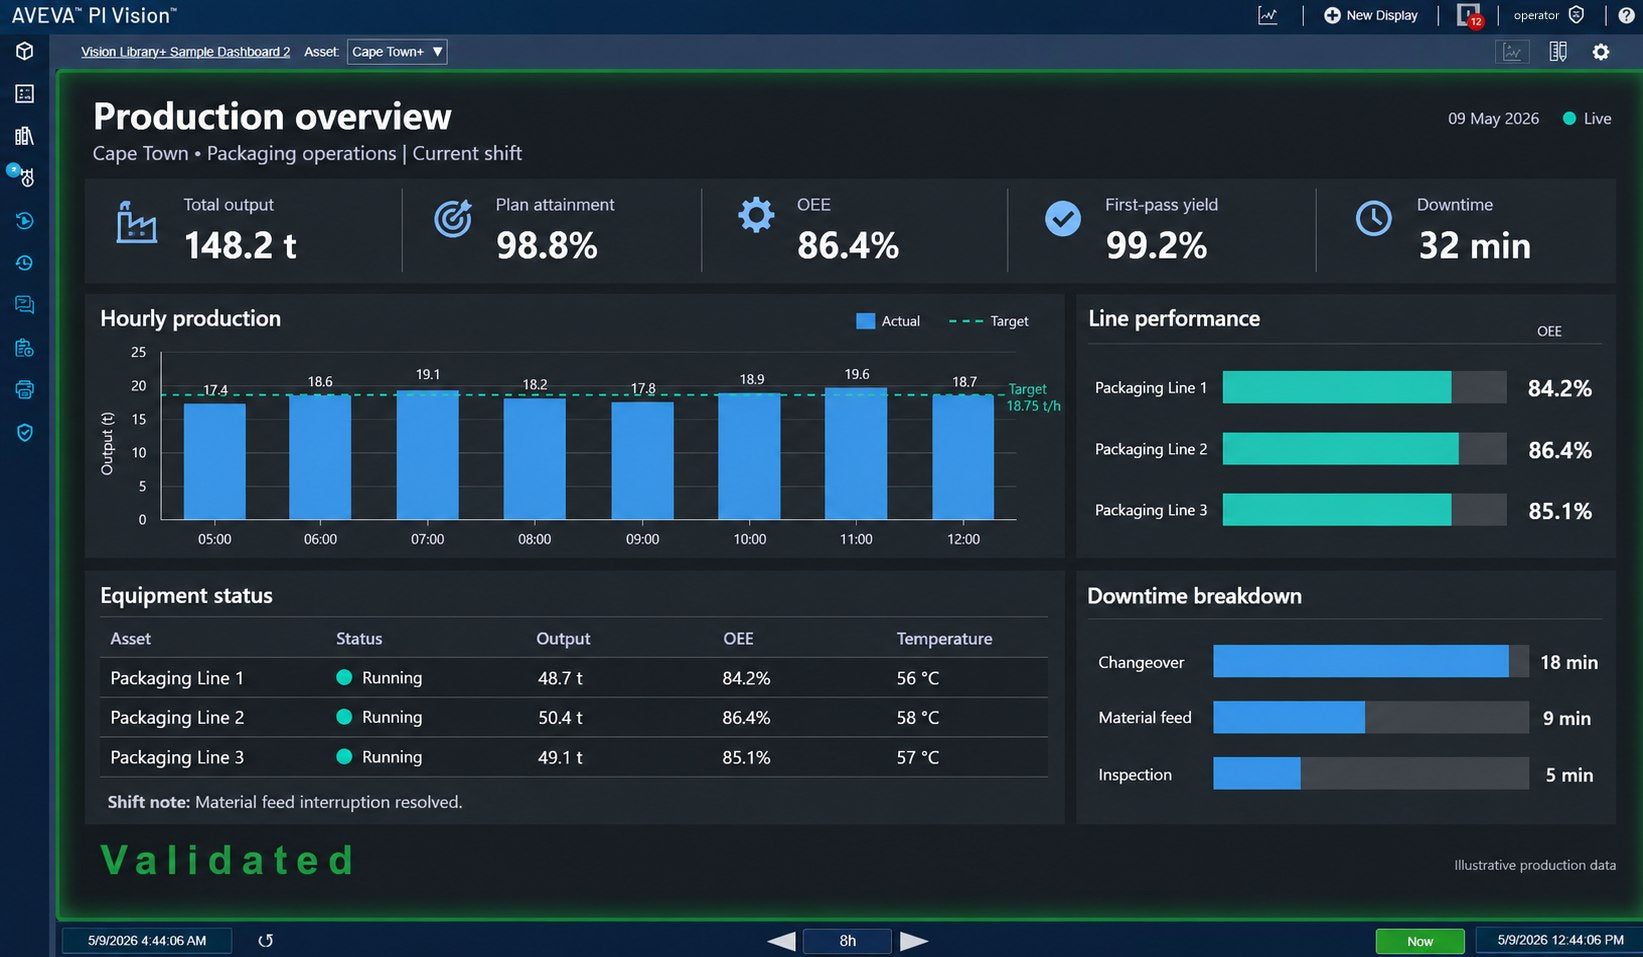Open the Assets cube icon in sidebar
The width and height of the screenshot is (1643, 957).
coord(25,51)
